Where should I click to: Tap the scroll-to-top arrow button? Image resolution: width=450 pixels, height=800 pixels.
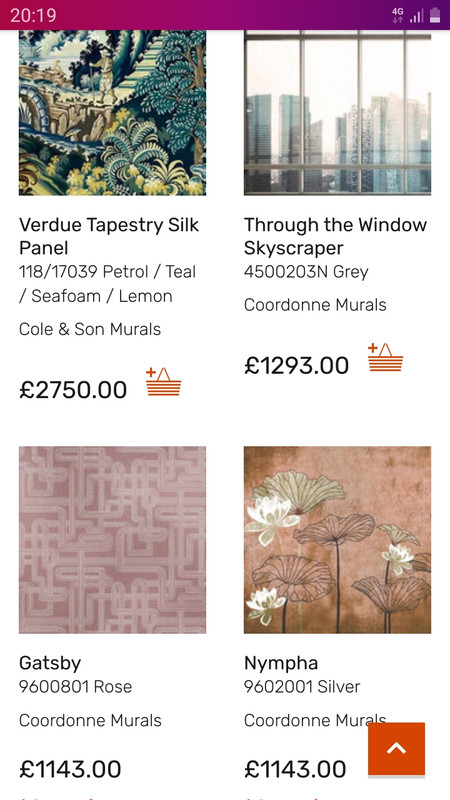tap(396, 748)
